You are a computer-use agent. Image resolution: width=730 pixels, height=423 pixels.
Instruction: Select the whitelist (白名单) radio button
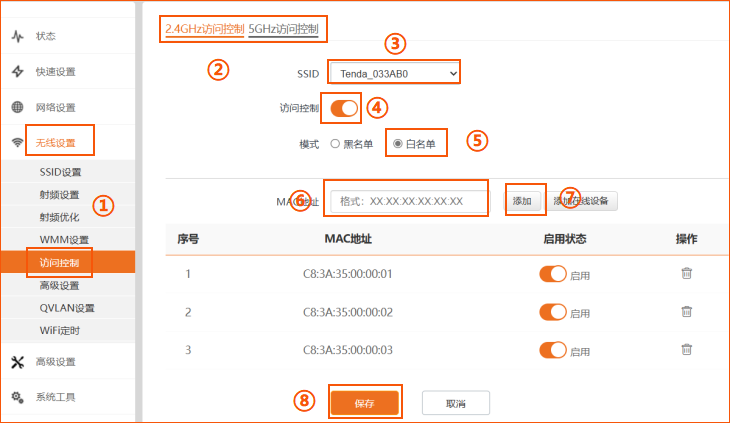(398, 144)
